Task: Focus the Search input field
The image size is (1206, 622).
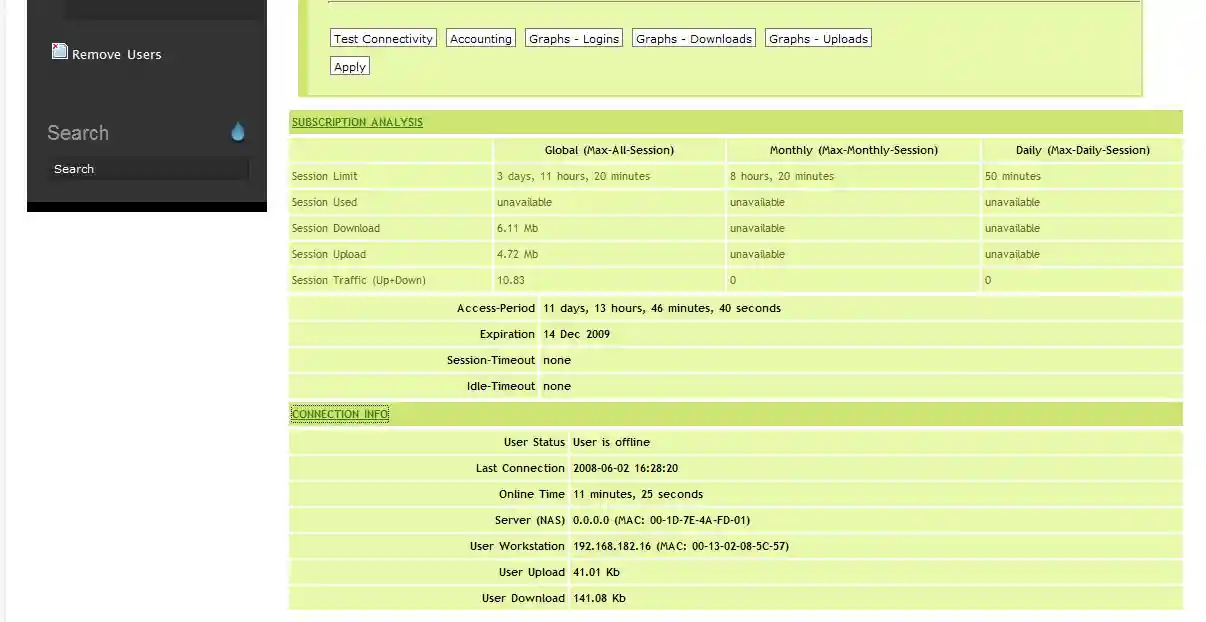Action: tap(148, 169)
